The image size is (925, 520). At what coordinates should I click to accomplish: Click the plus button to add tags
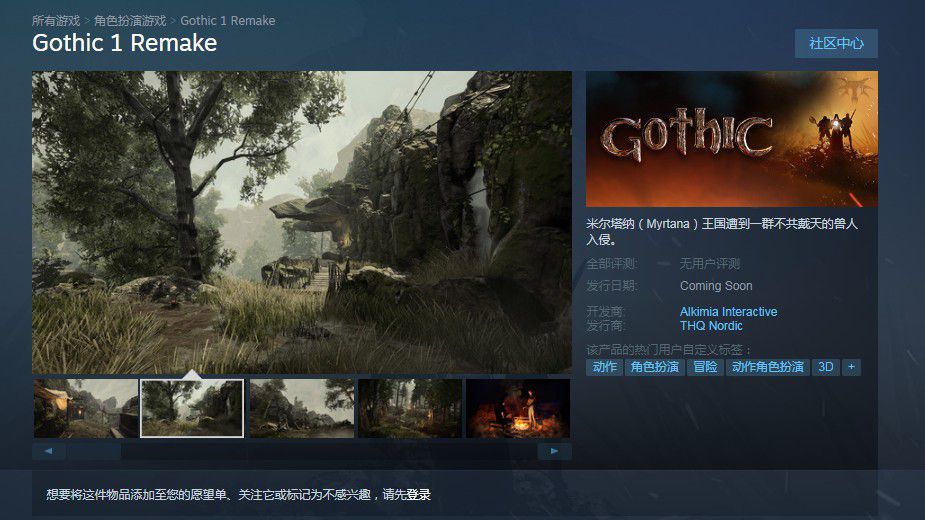tap(851, 367)
